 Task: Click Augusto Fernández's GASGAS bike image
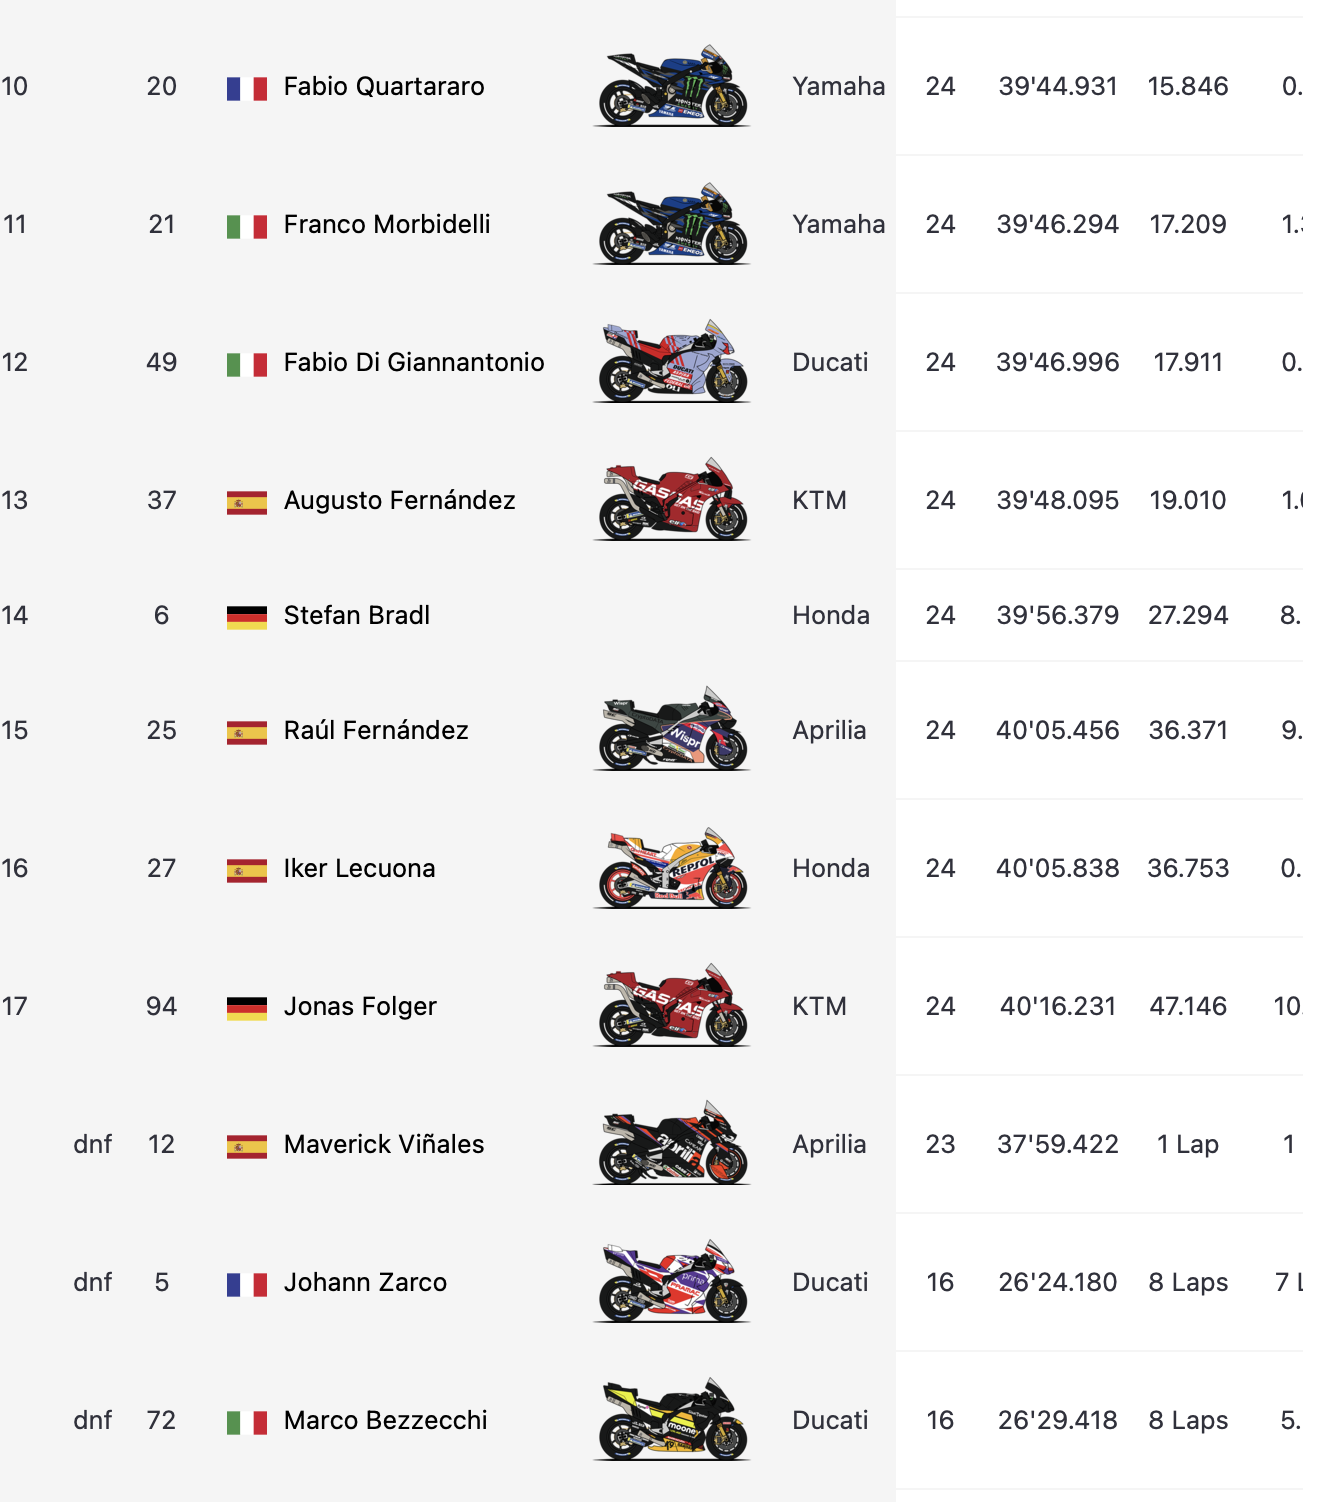[x=671, y=500]
